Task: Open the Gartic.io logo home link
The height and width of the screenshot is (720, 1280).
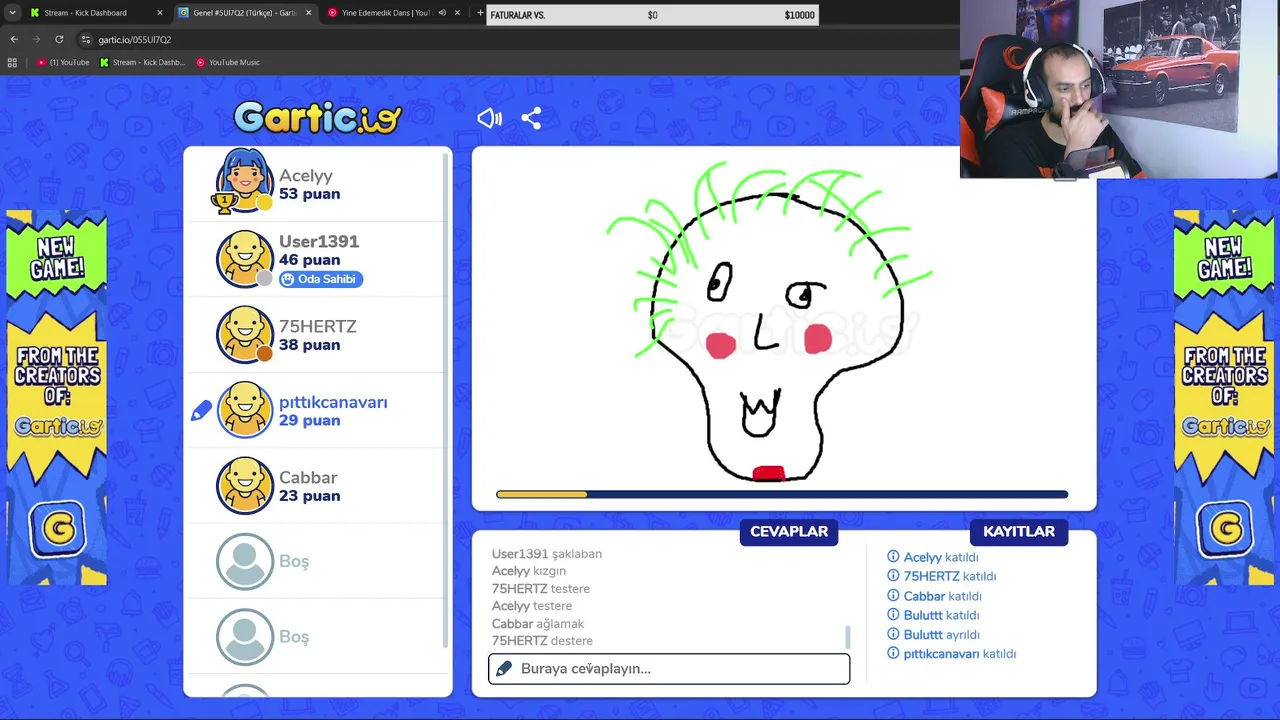Action: [317, 117]
